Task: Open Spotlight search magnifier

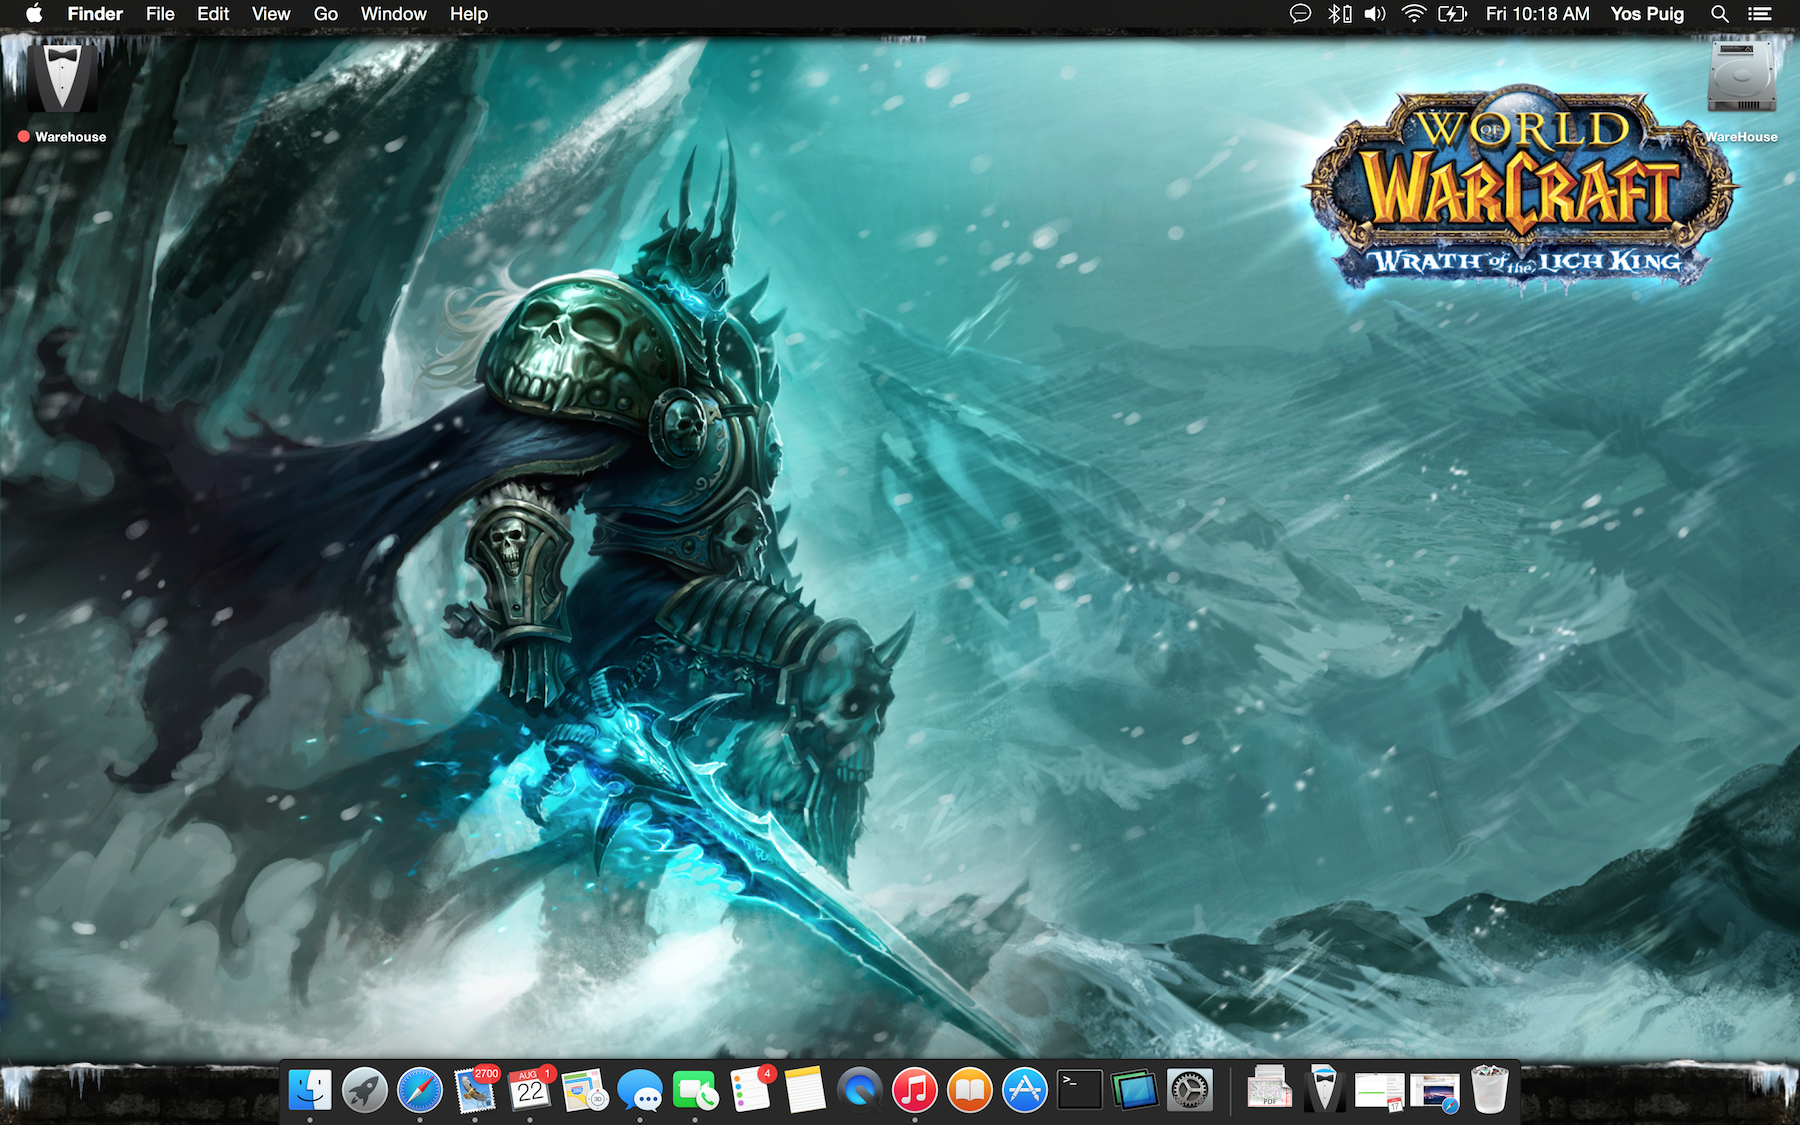Action: point(1720,14)
